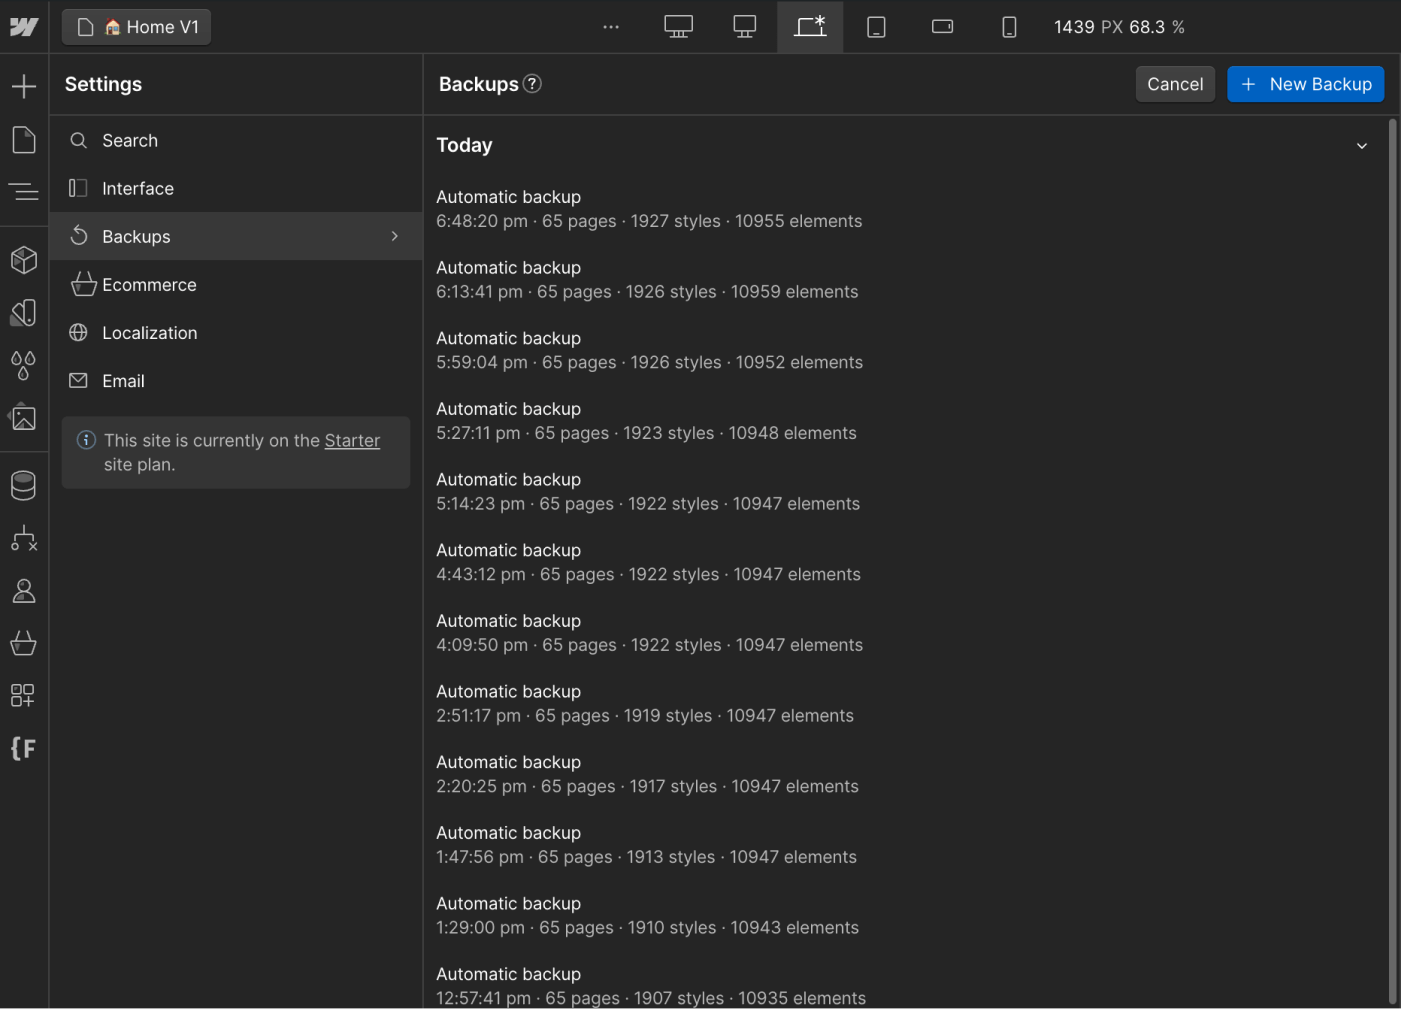Collapse the Today backups section
The width and height of the screenshot is (1401, 1009).
tap(1362, 145)
